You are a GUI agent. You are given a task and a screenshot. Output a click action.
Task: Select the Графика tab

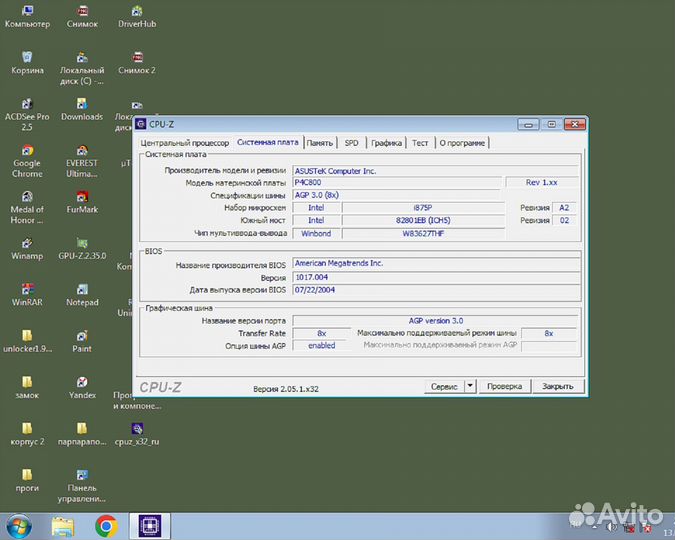click(x=386, y=143)
